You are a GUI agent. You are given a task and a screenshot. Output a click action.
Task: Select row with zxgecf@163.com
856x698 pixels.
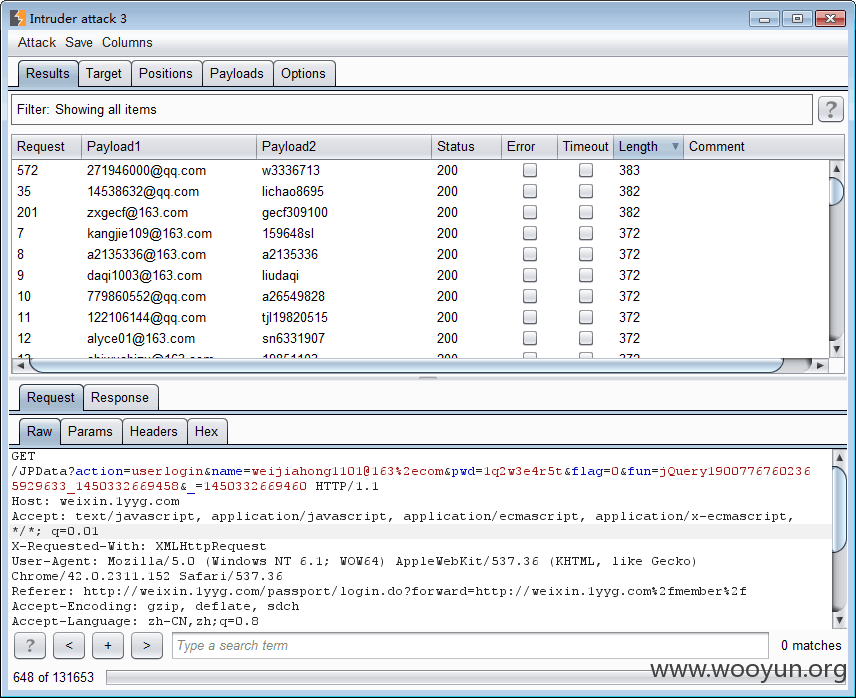420,212
